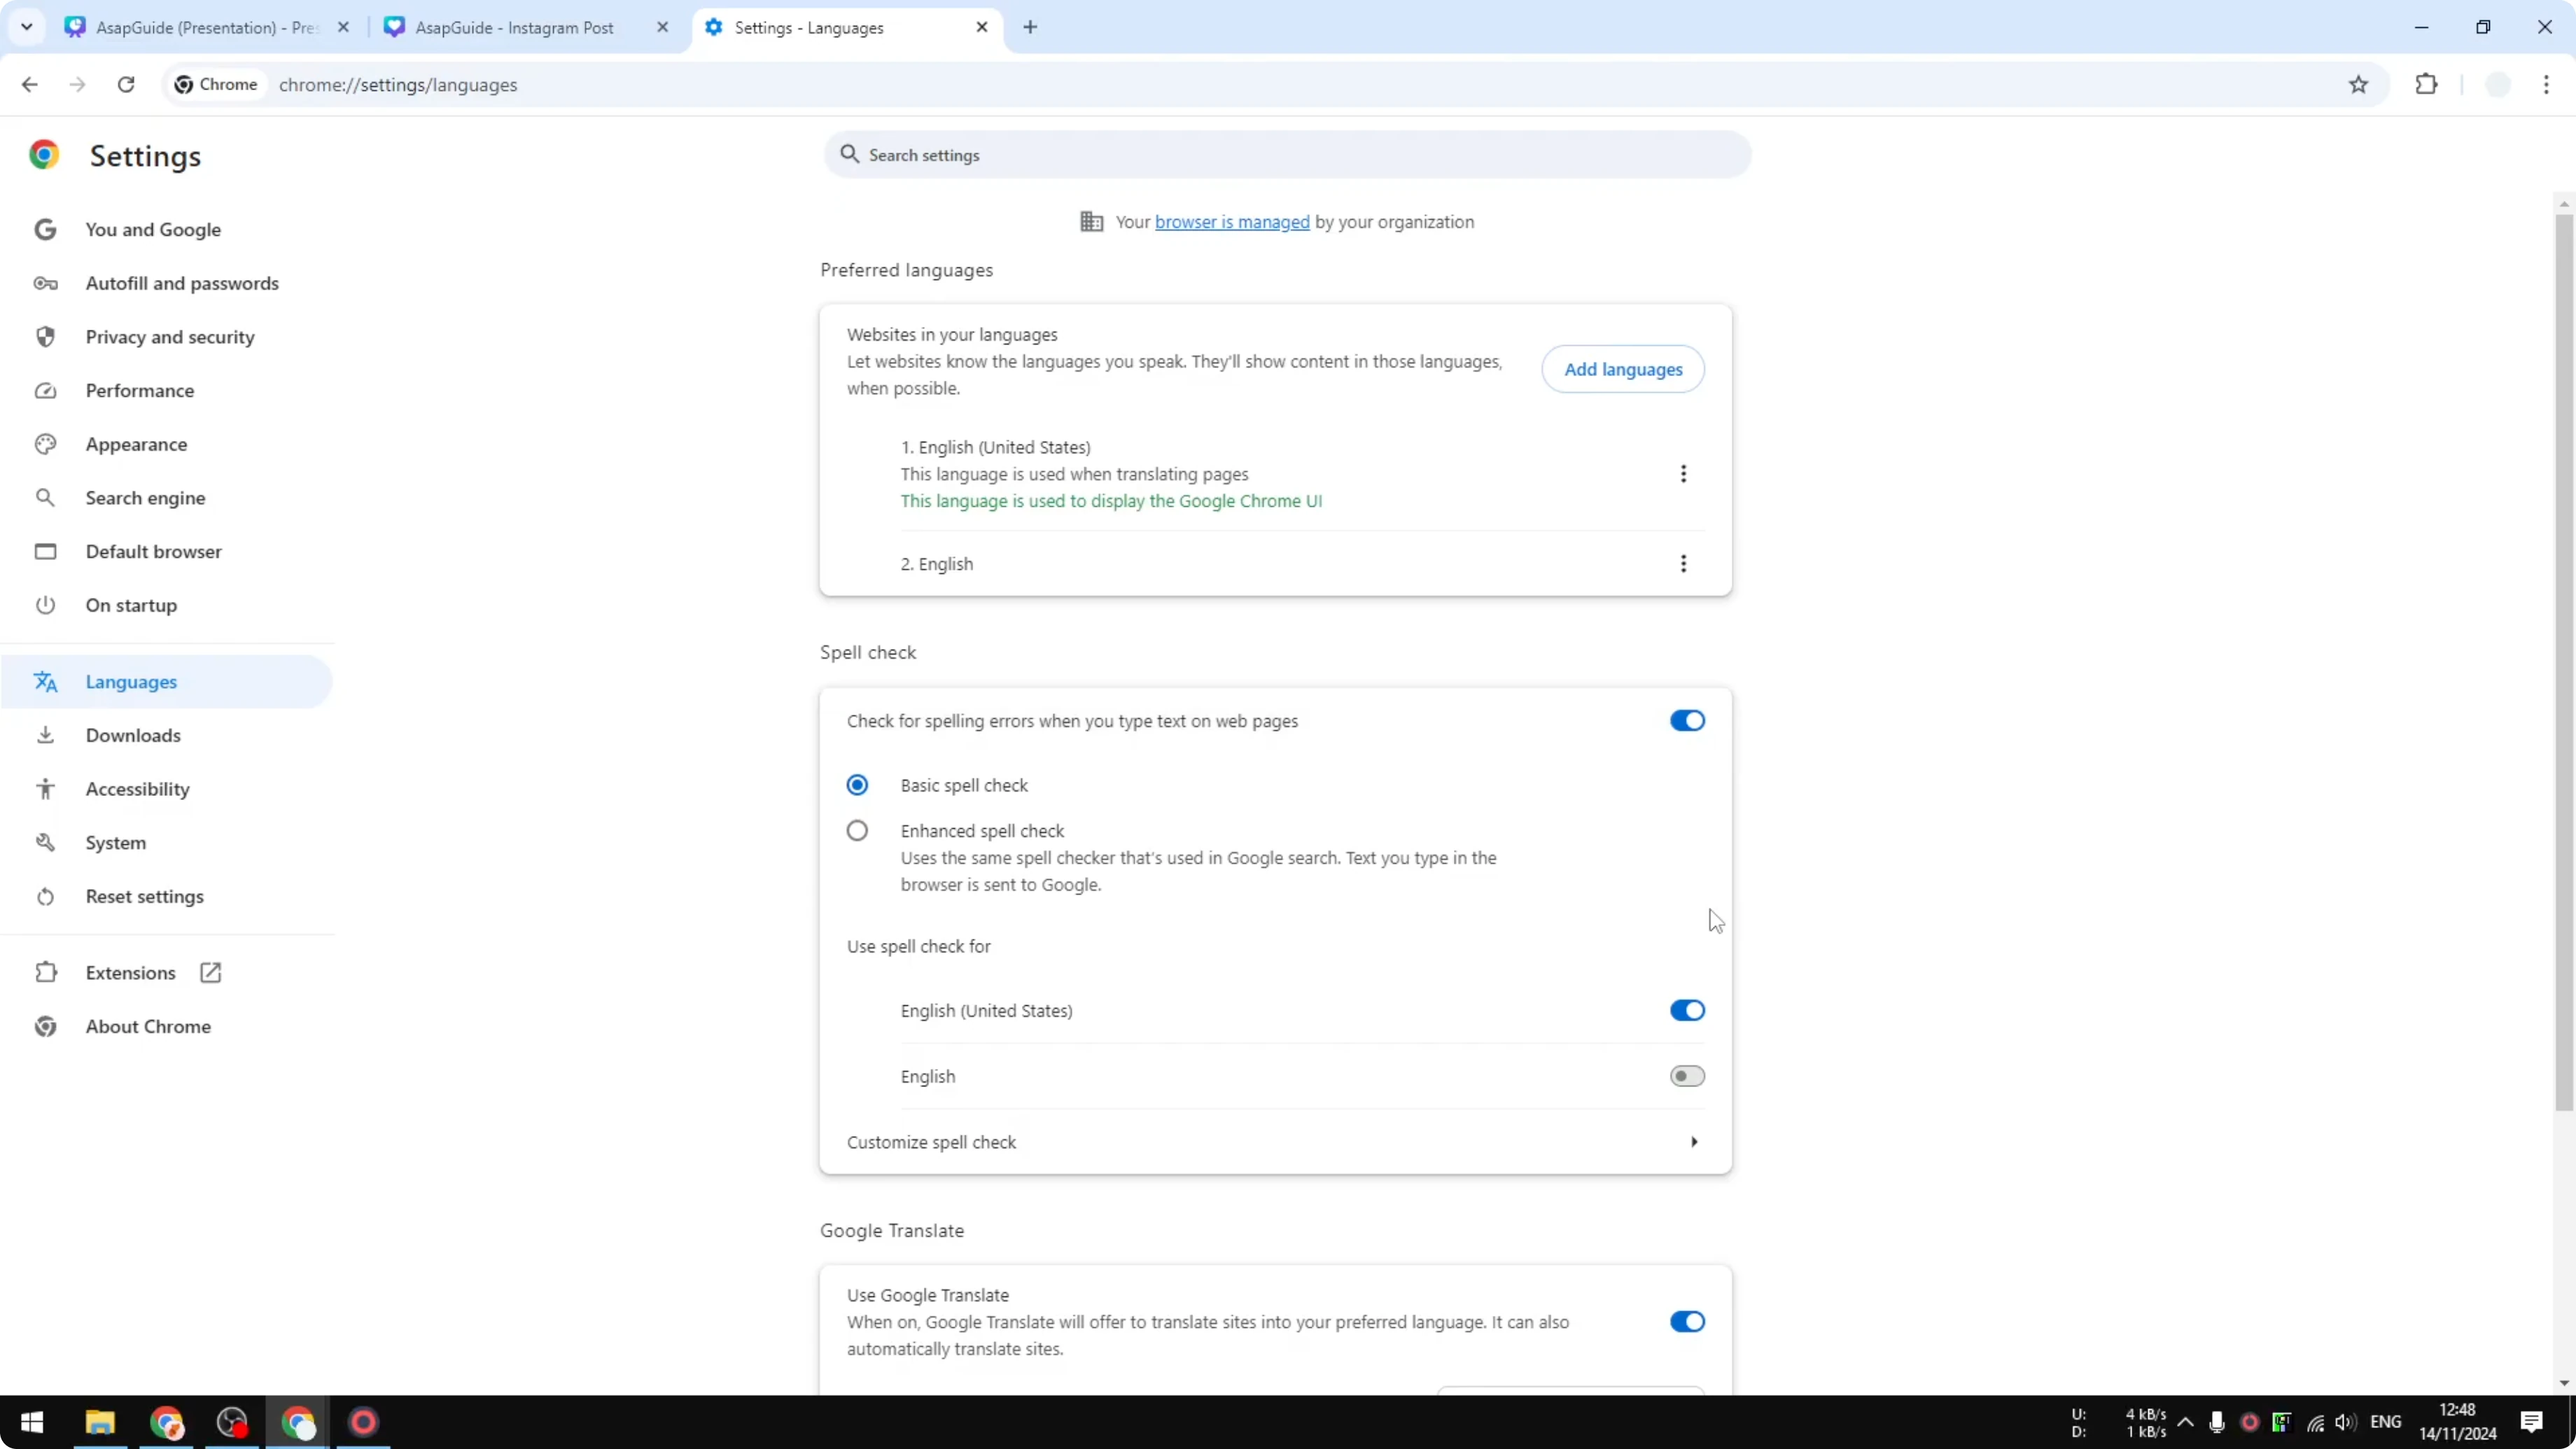The width and height of the screenshot is (2576, 1449).
Task: Reload the page with refresh icon
Action: (x=126, y=85)
